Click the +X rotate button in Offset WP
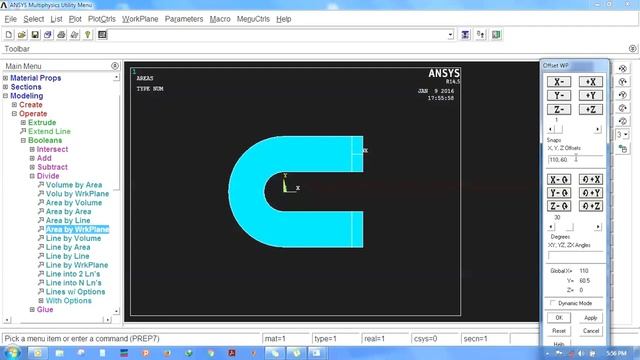This screenshot has height=360, width=640. point(591,180)
